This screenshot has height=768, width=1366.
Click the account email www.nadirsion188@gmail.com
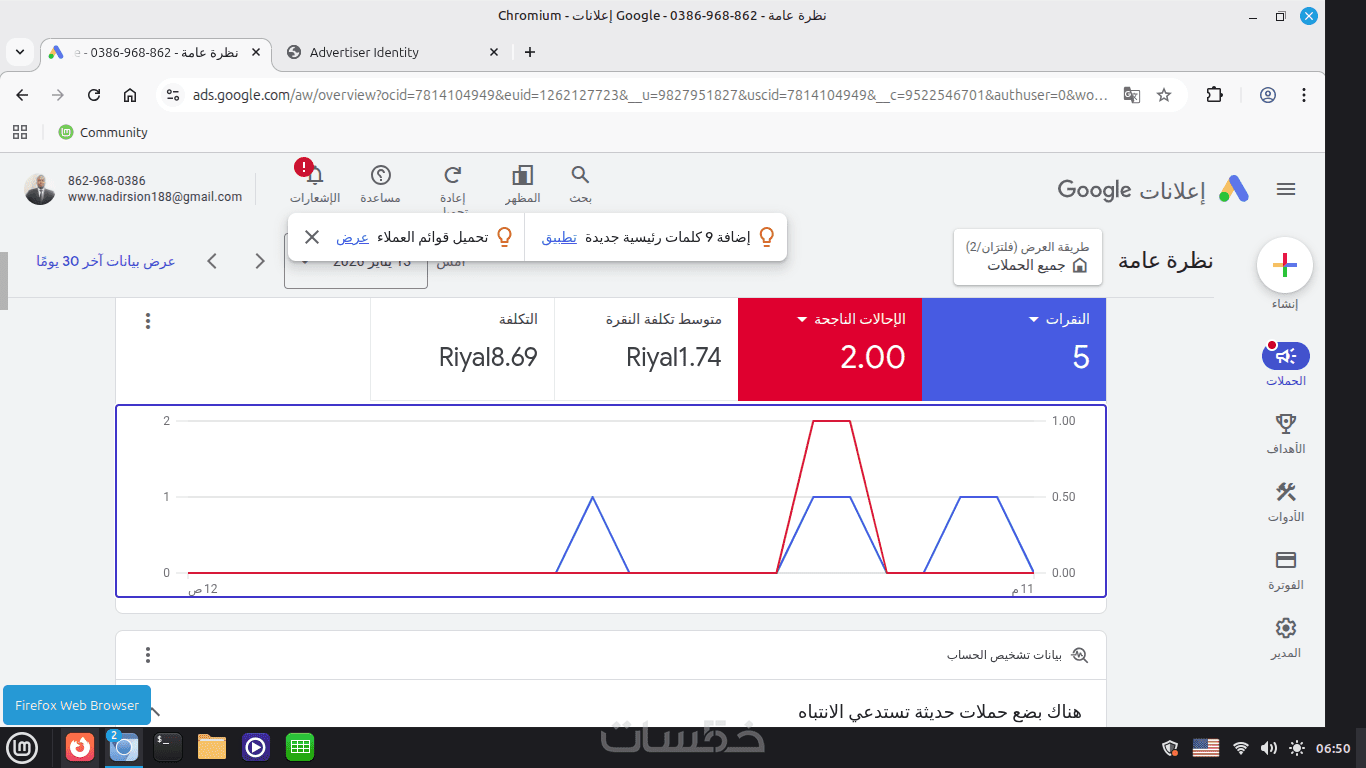[155, 197]
